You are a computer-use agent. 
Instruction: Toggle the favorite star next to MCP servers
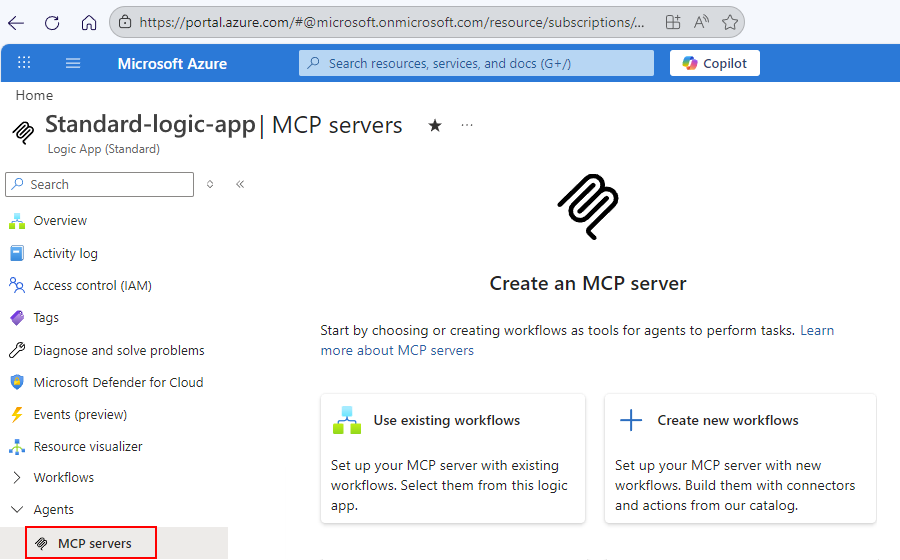435,125
